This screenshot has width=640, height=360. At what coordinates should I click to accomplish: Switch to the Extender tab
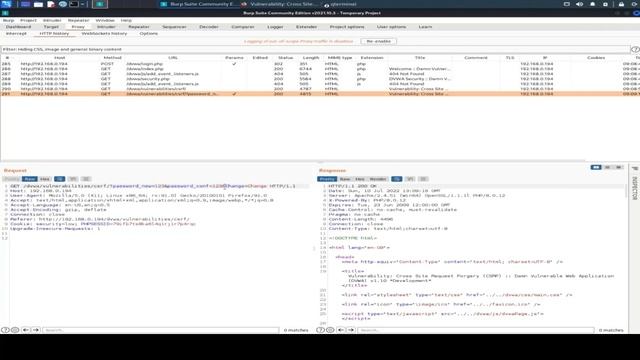click(x=306, y=27)
